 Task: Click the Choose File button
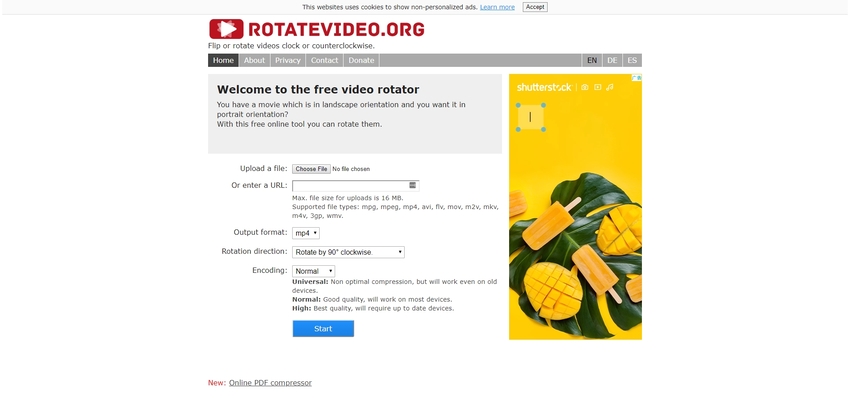(311, 169)
